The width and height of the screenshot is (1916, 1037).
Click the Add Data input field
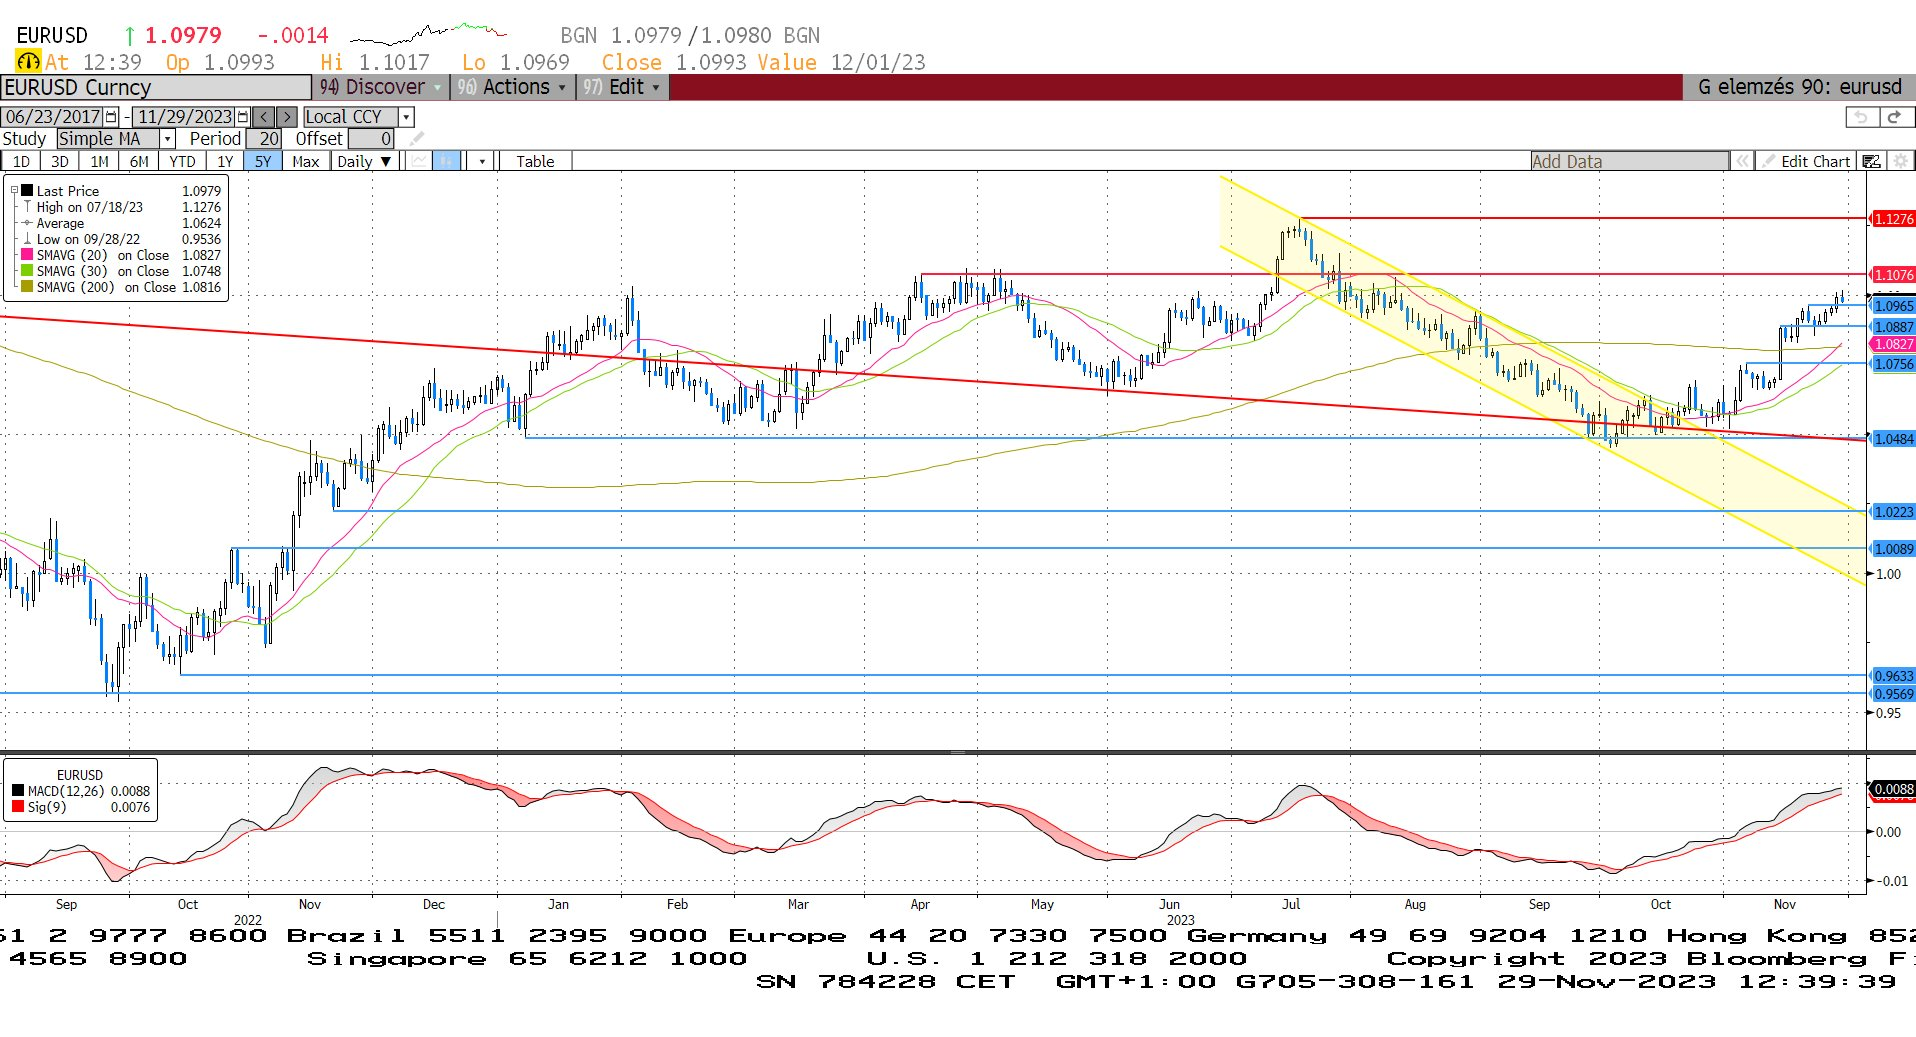click(x=1630, y=161)
